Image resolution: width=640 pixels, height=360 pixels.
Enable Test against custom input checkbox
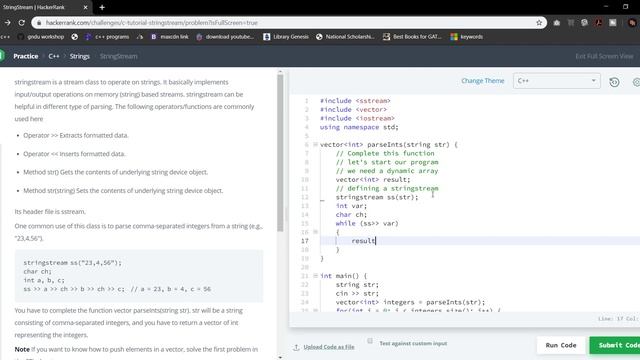370,341
